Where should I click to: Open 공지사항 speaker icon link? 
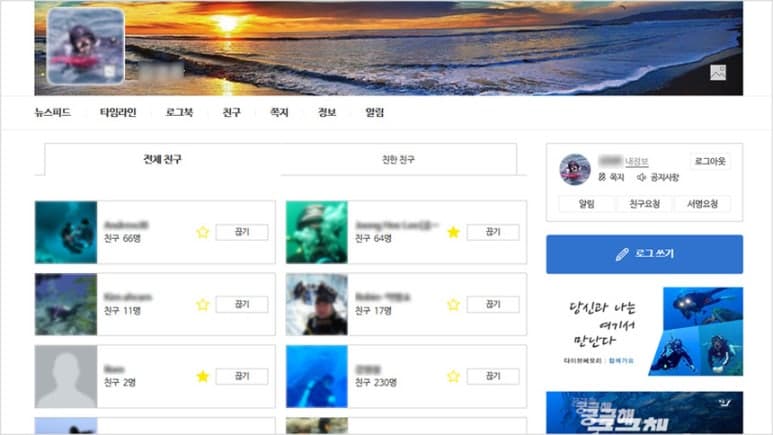coord(658,177)
